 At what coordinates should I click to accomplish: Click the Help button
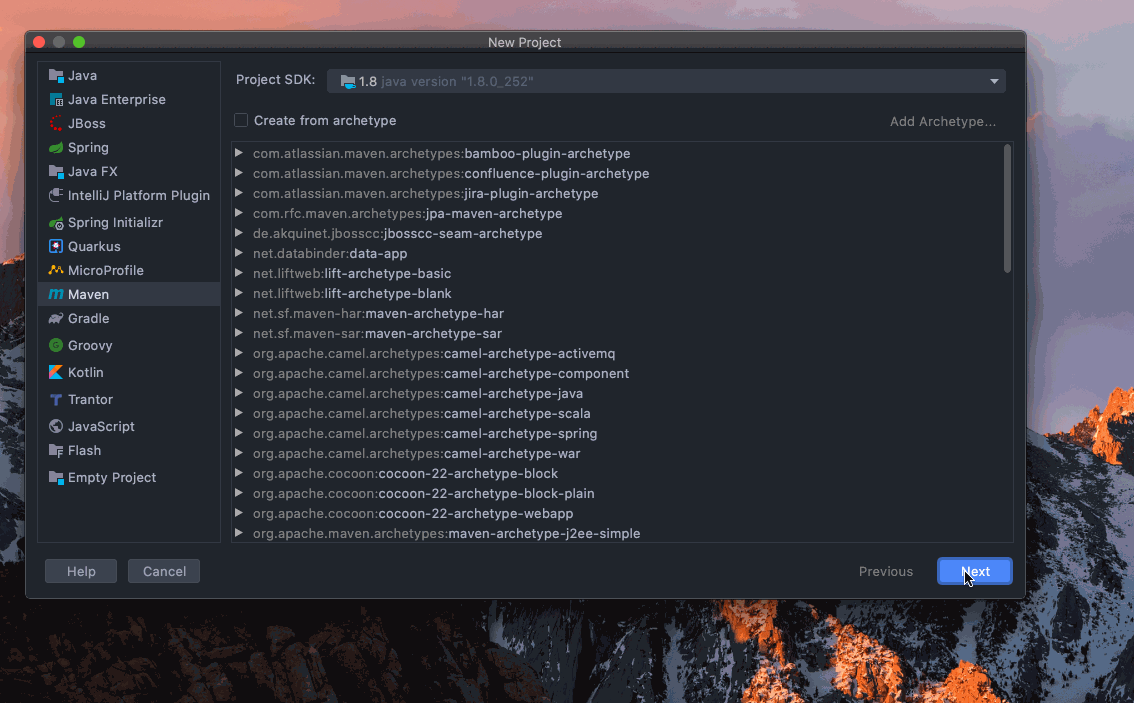80,571
